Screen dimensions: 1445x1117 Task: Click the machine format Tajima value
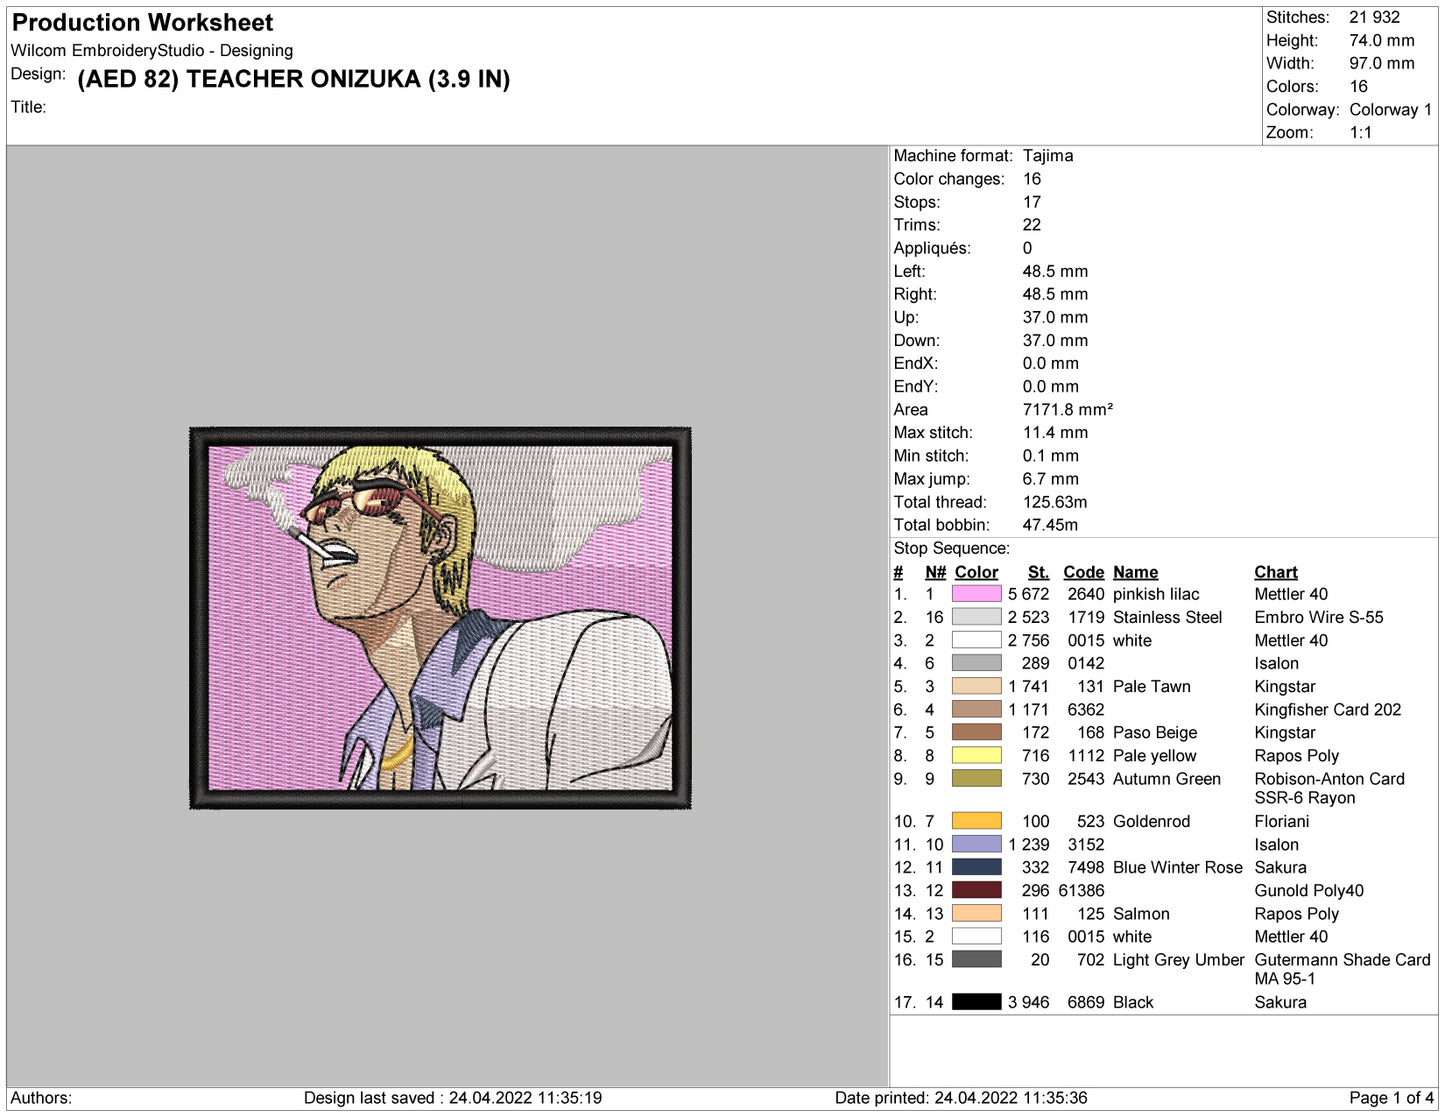point(1048,156)
